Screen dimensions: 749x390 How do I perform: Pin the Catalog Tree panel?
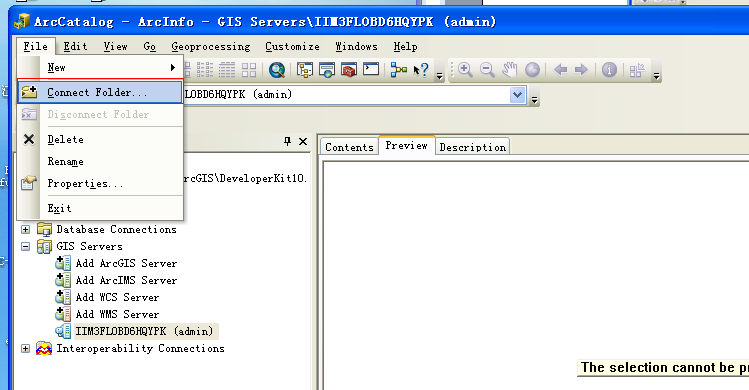(287, 141)
